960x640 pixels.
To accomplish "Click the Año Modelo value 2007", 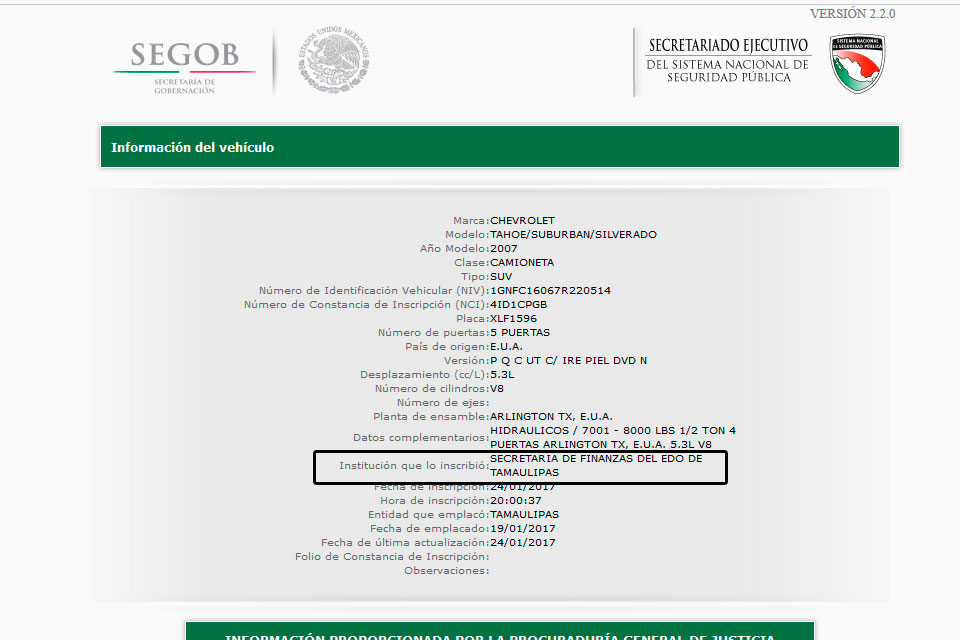I will pyautogui.click(x=505, y=249).
